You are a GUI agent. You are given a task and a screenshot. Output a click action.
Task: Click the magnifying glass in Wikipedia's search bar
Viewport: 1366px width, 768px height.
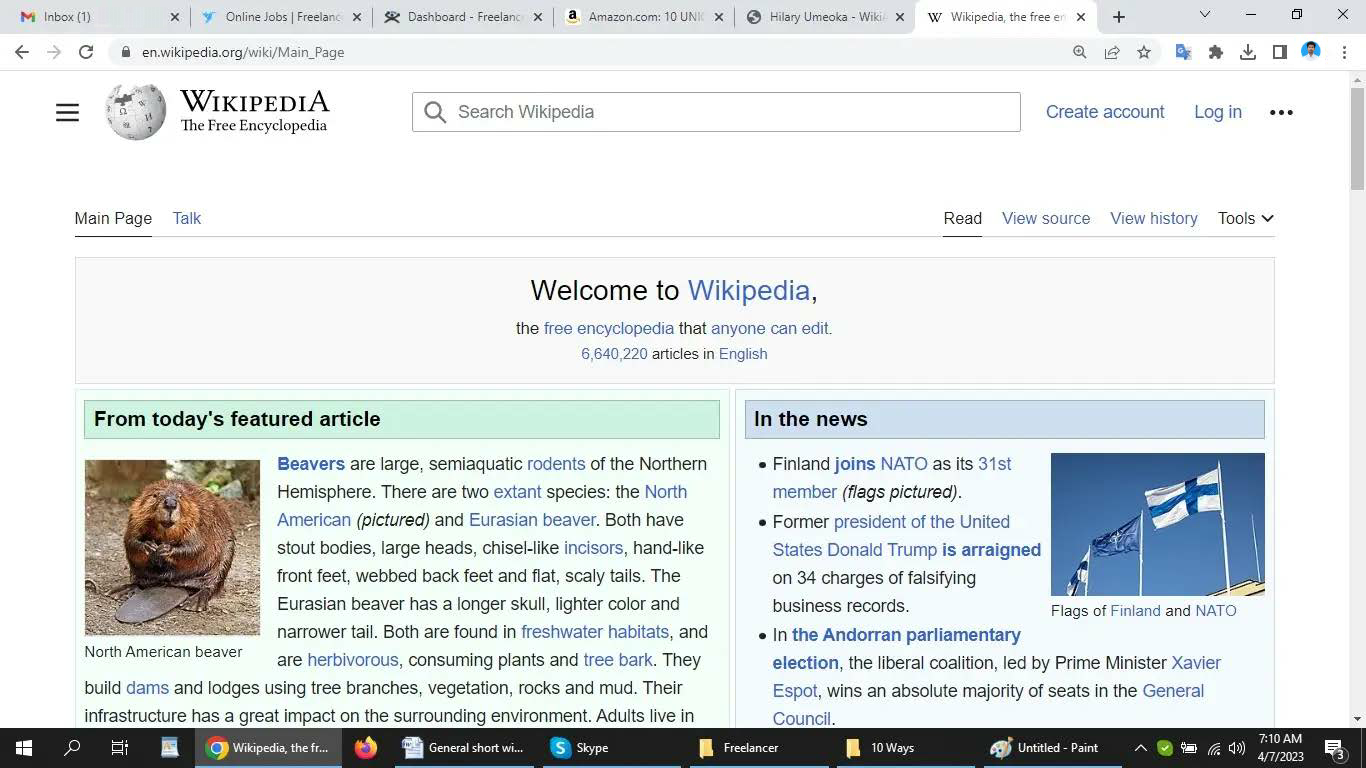point(435,112)
